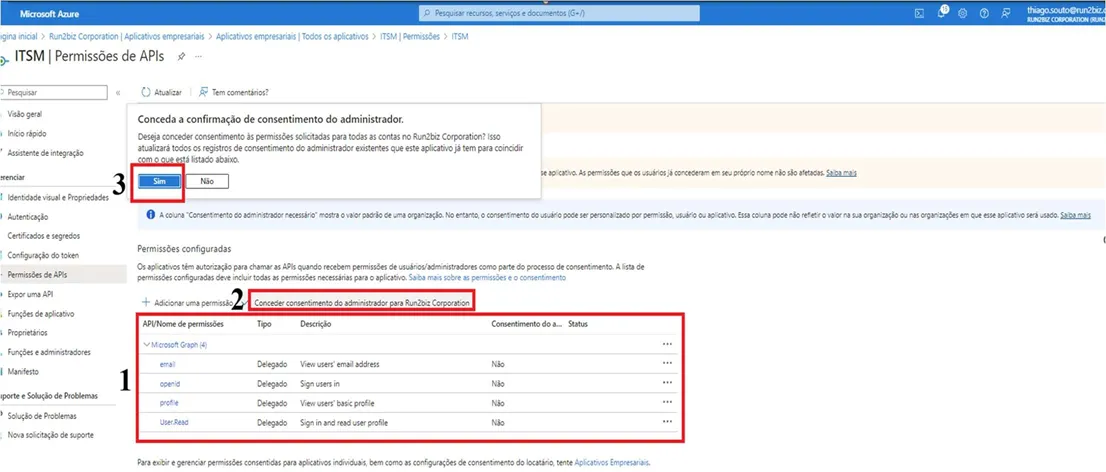Open Funções e administradores in the sidebar

coord(49,352)
